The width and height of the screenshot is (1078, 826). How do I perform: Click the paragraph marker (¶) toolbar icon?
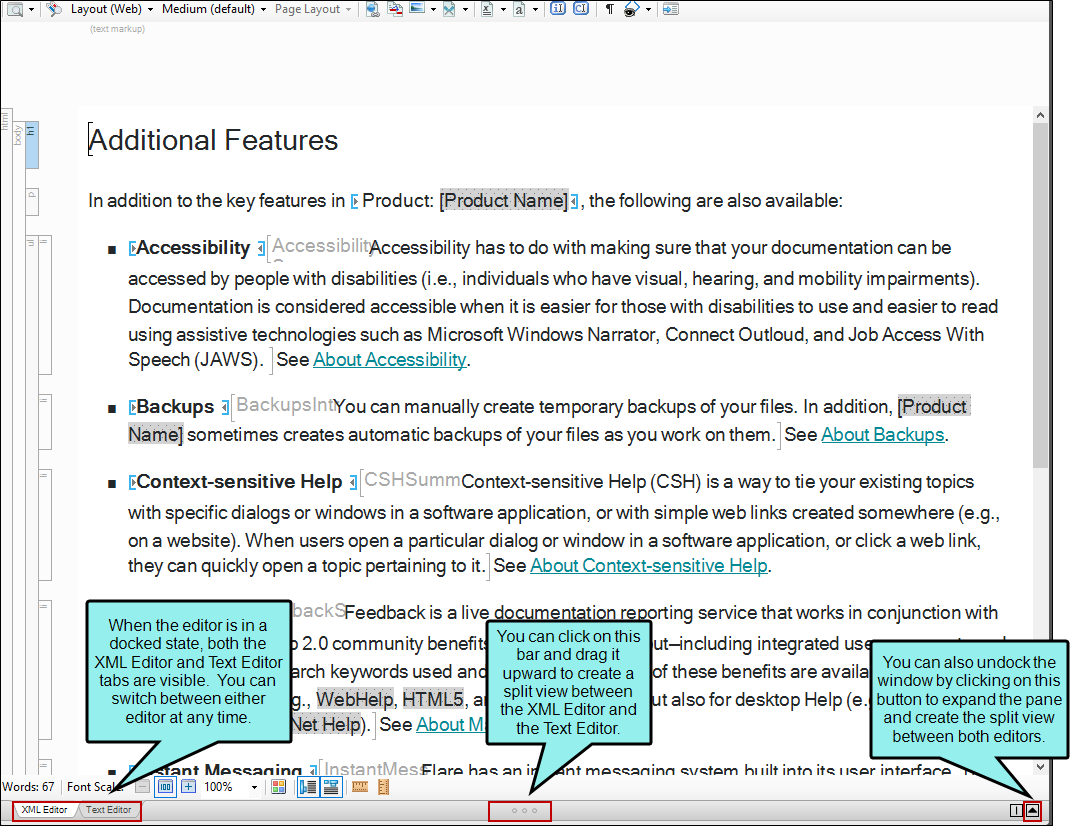[x=609, y=9]
